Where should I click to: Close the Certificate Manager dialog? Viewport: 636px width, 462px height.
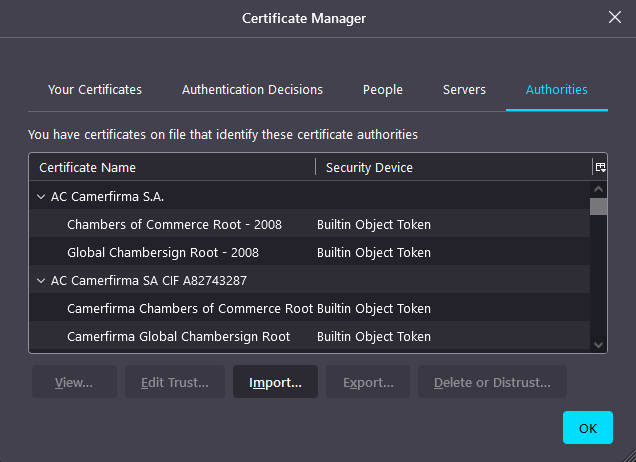pos(615,17)
